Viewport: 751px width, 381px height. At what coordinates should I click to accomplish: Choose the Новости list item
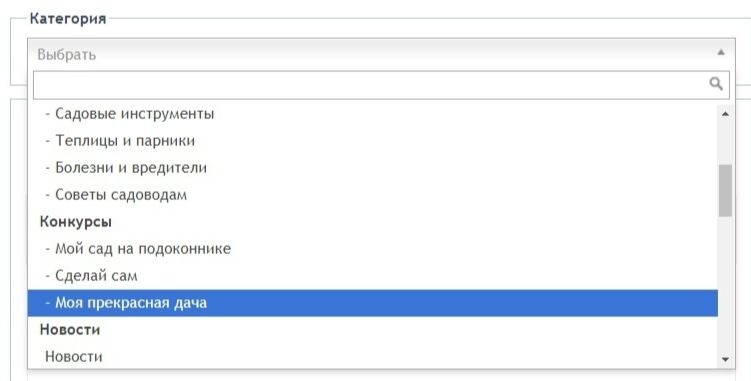(373, 357)
